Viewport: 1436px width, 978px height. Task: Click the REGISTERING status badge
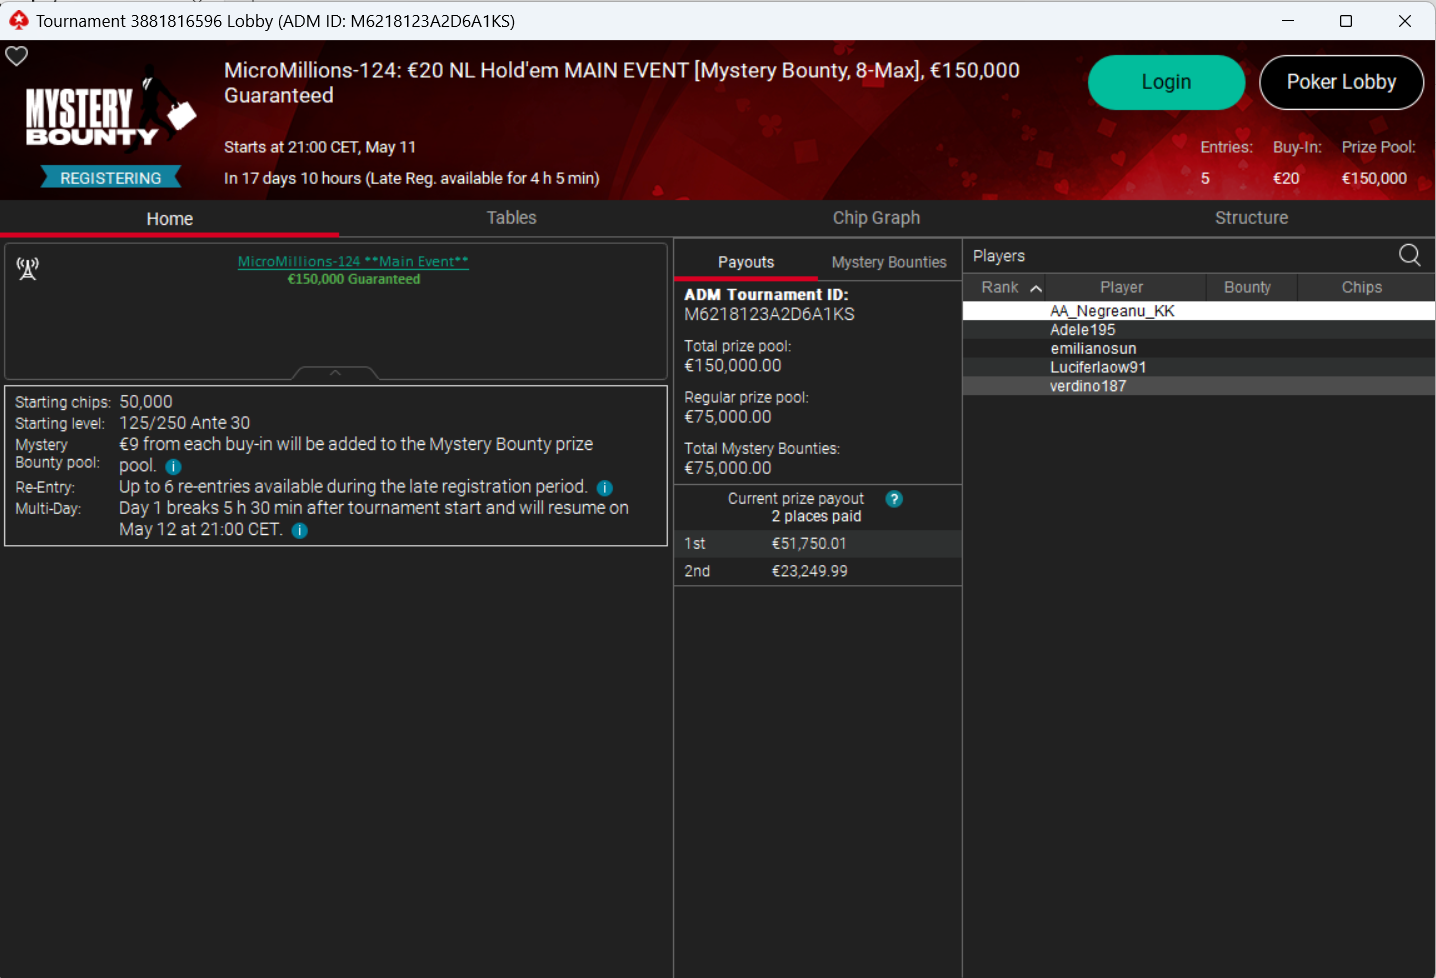tap(110, 178)
